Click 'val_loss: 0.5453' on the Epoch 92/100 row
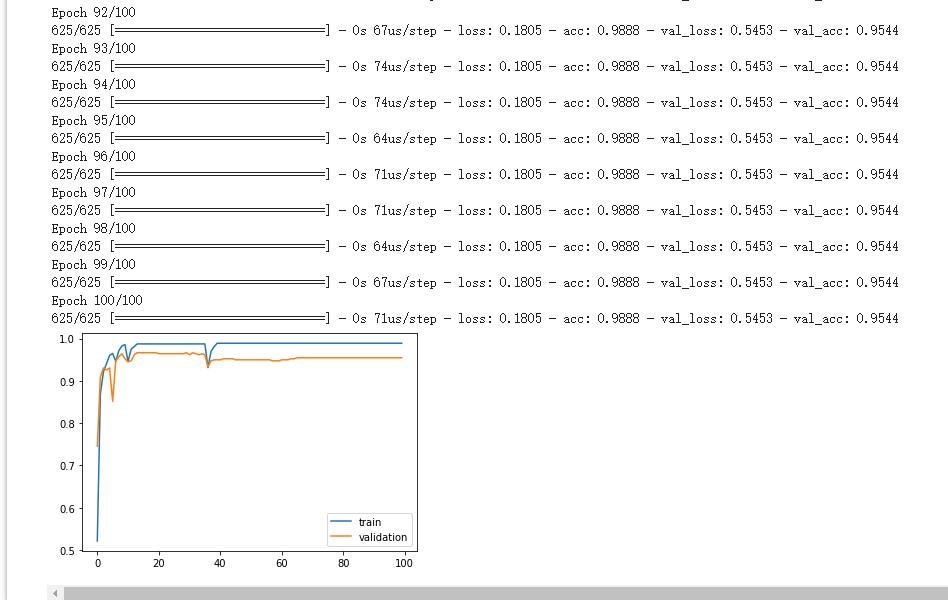 coord(716,30)
